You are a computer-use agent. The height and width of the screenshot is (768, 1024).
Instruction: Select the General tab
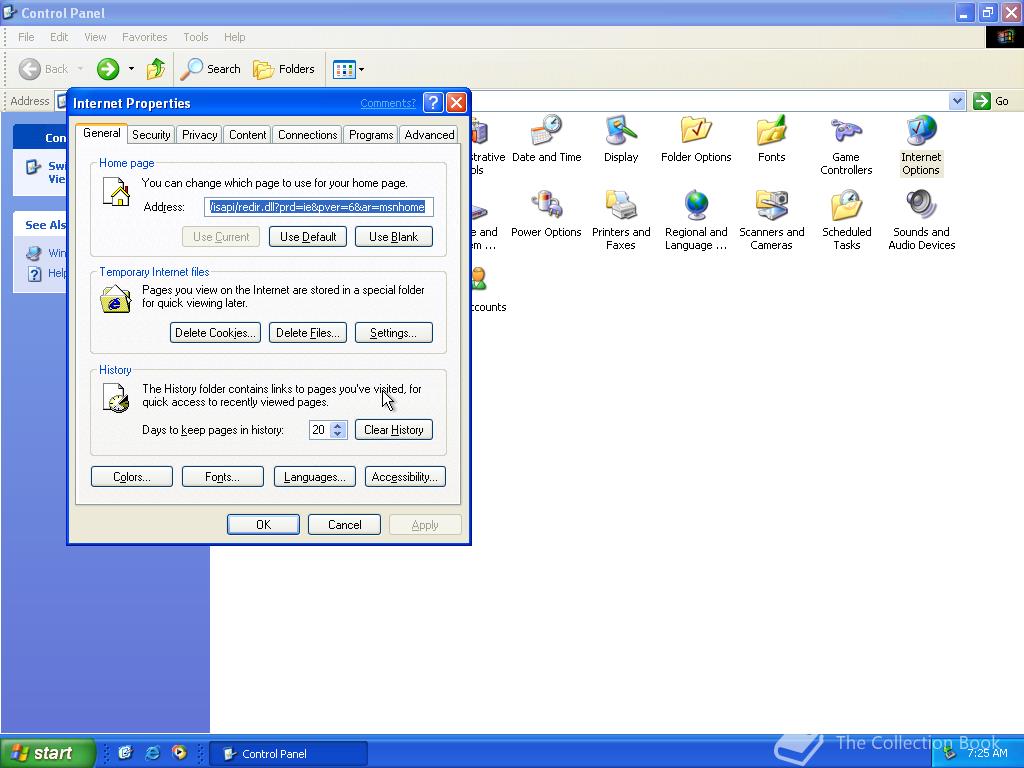click(x=102, y=133)
